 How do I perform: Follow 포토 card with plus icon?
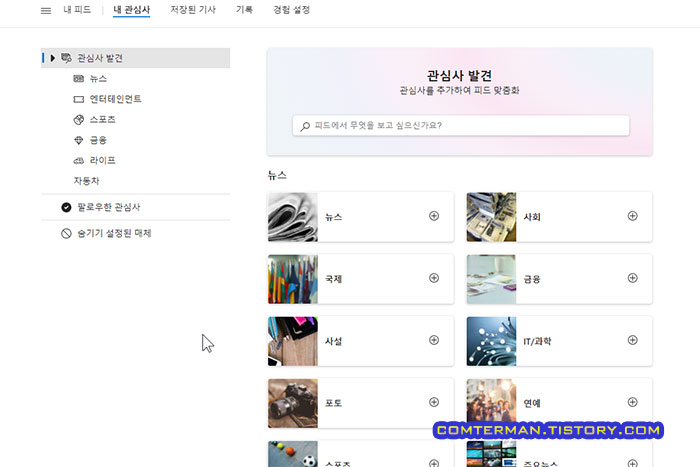click(x=434, y=402)
